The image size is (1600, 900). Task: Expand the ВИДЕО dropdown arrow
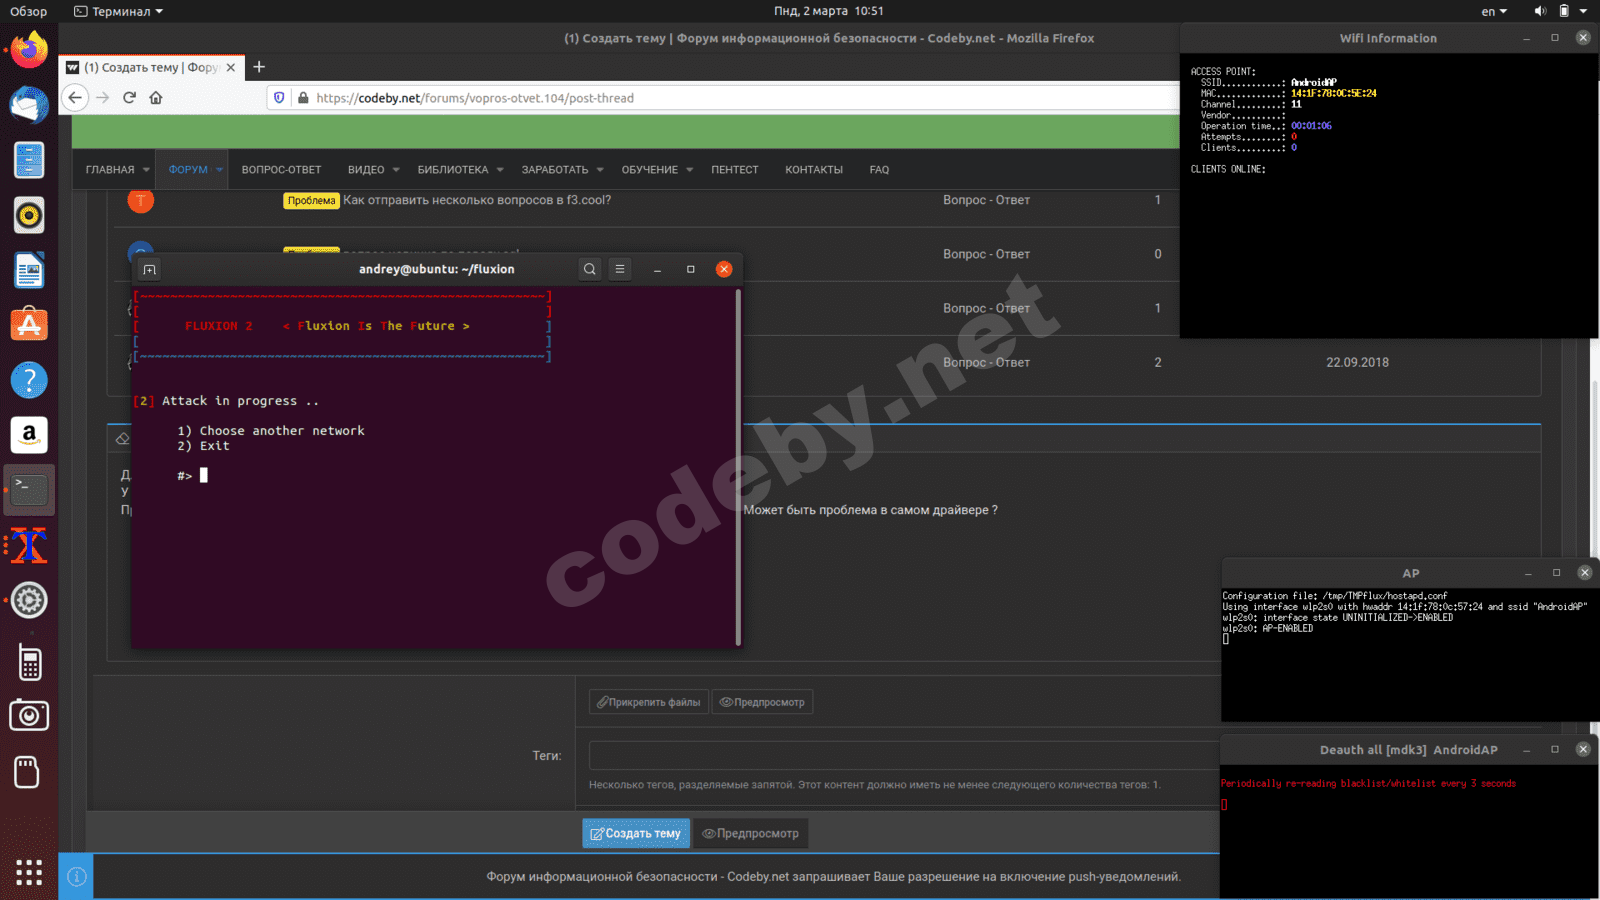[x=396, y=170]
